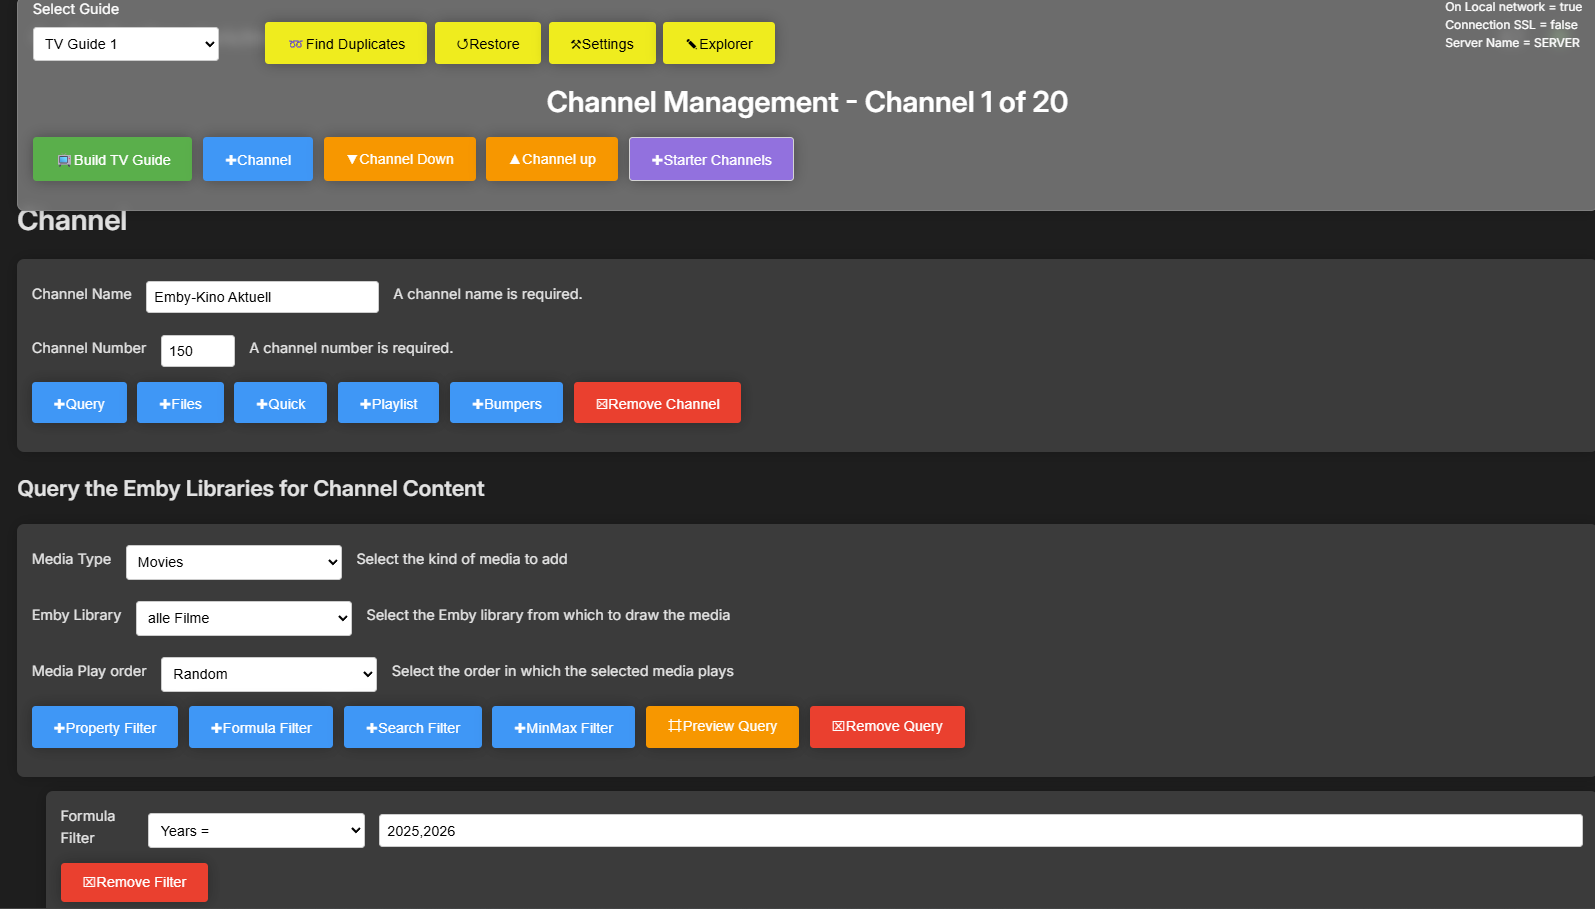This screenshot has width=1595, height=909.
Task: Add a Formula Filter
Action: [x=261, y=727]
